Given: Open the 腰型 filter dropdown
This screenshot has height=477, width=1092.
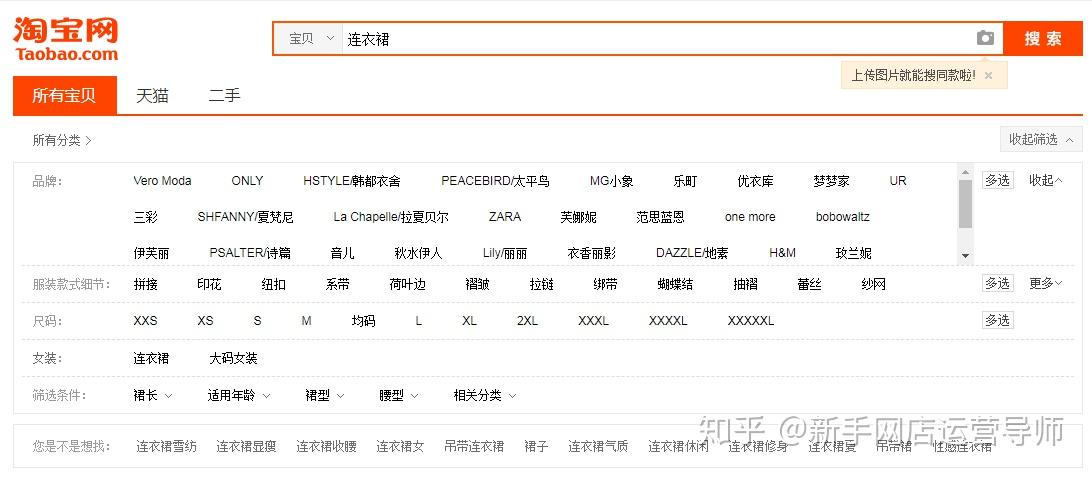Looking at the screenshot, I should 398,396.
